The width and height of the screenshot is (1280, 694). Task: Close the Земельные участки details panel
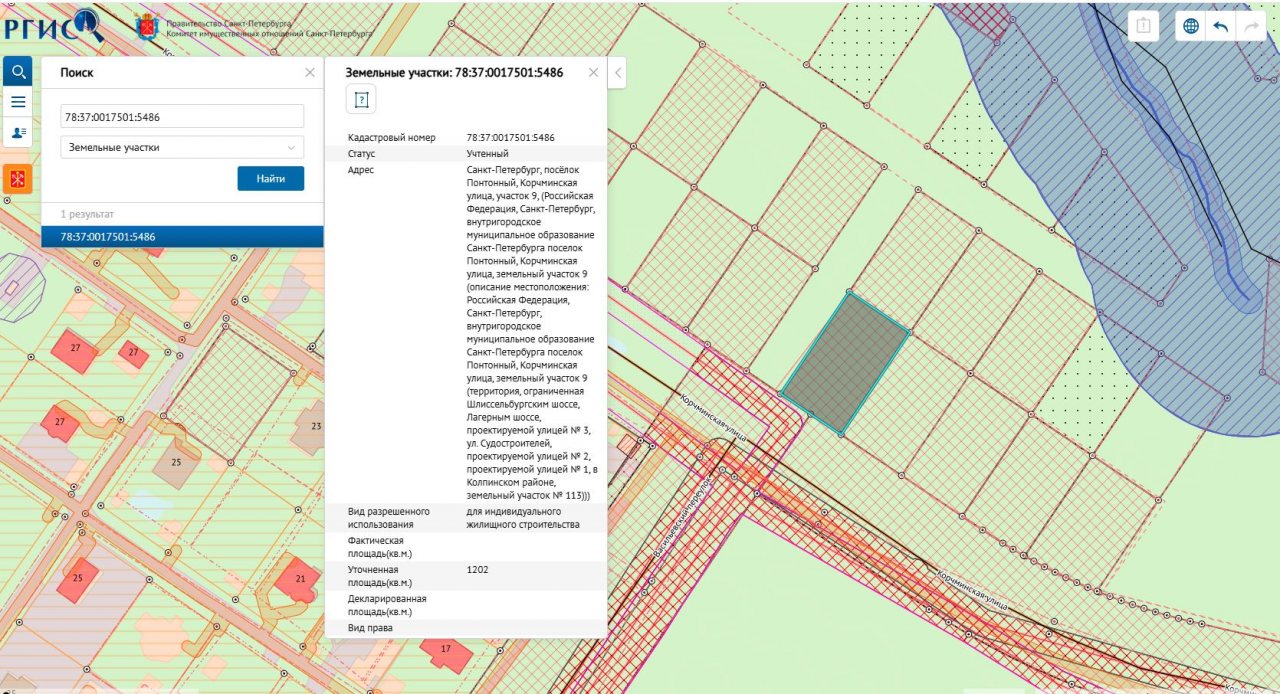tap(593, 73)
